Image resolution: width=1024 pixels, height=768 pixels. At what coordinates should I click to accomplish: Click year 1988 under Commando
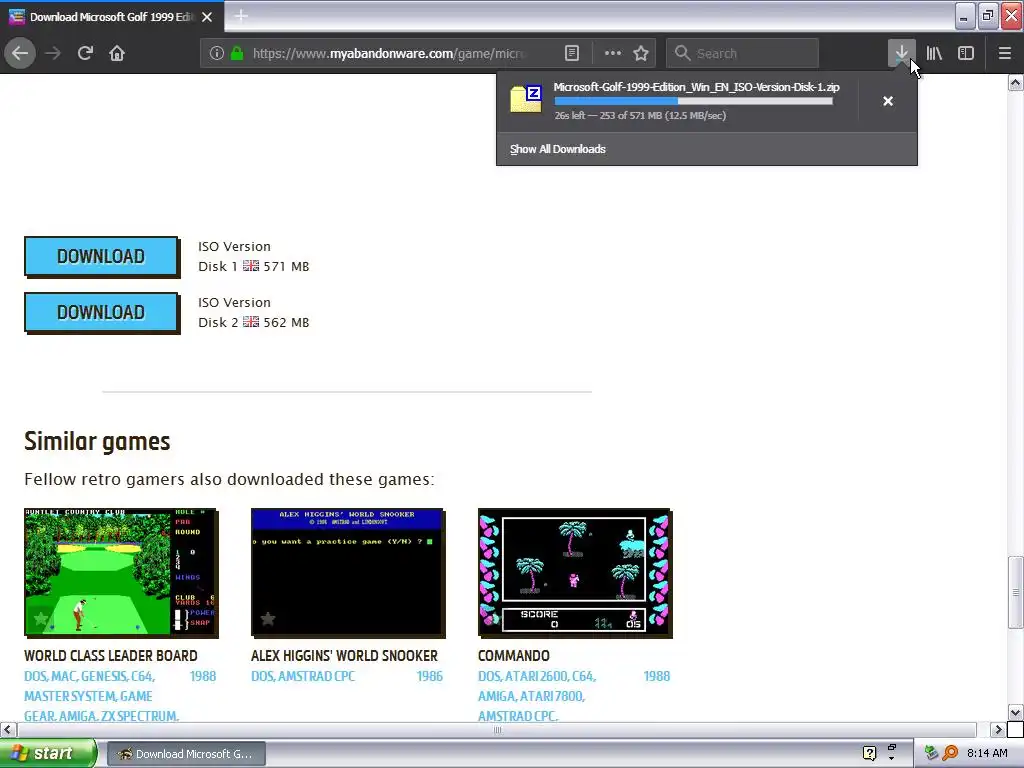(x=657, y=676)
